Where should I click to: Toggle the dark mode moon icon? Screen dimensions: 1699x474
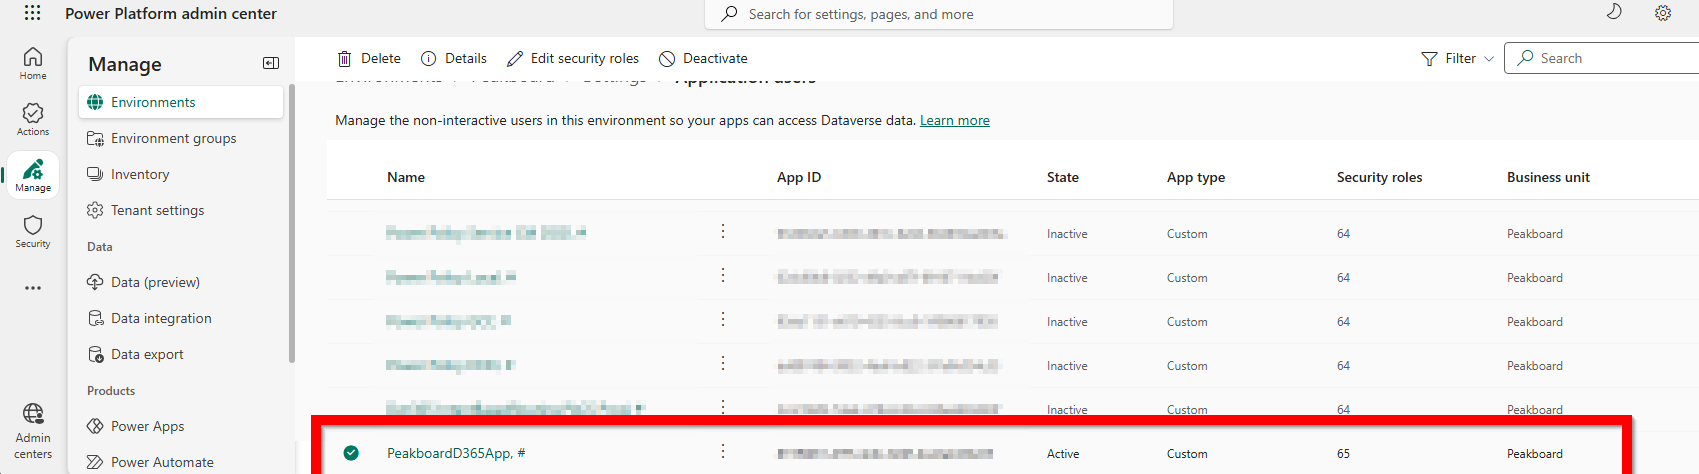1613,13
